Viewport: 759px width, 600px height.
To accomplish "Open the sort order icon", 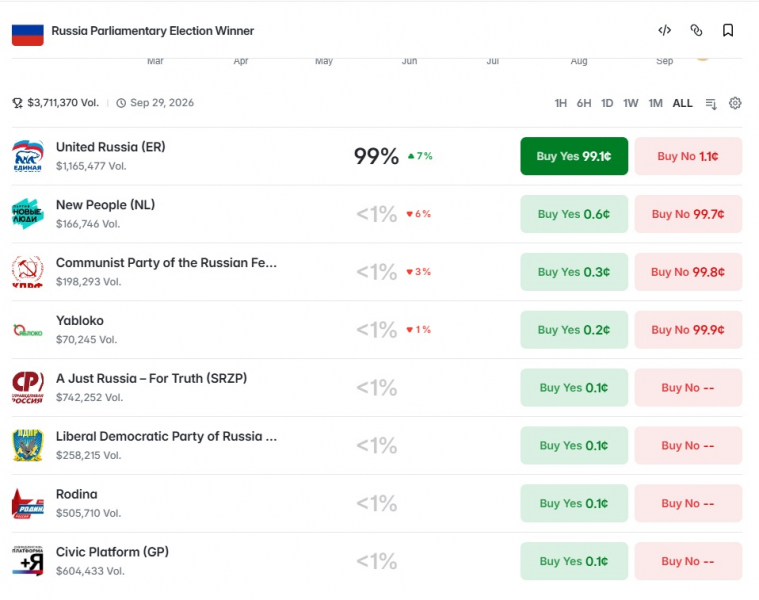I will tap(711, 104).
